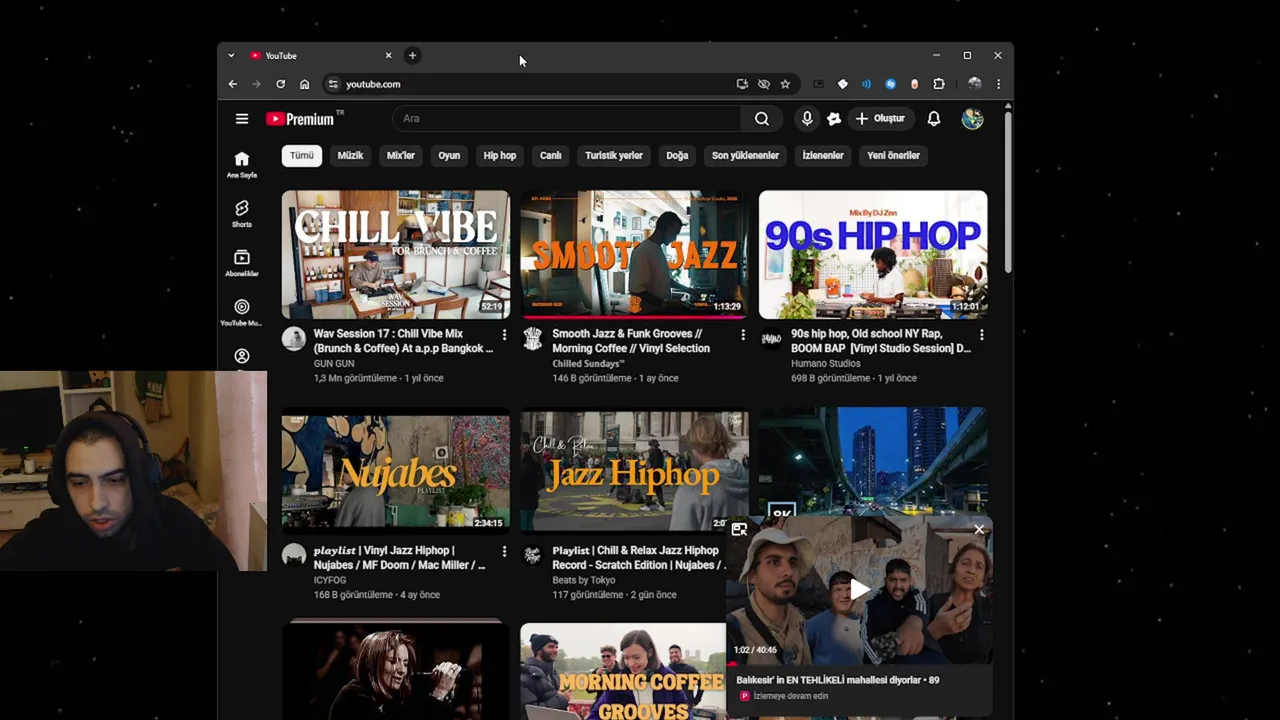Viewport: 1280px width, 720px height.
Task: Click the YouTube page vertical scrollbar
Action: click(1008, 190)
